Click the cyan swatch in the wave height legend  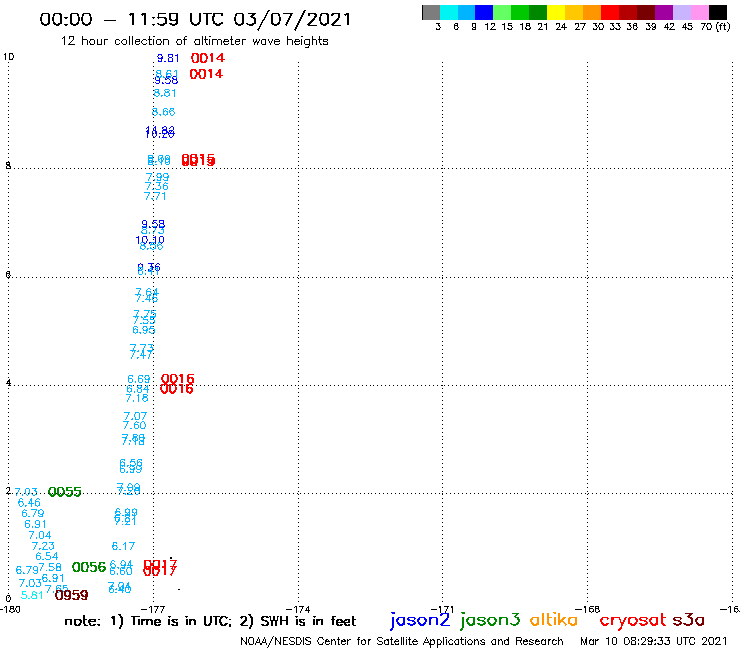point(449,12)
